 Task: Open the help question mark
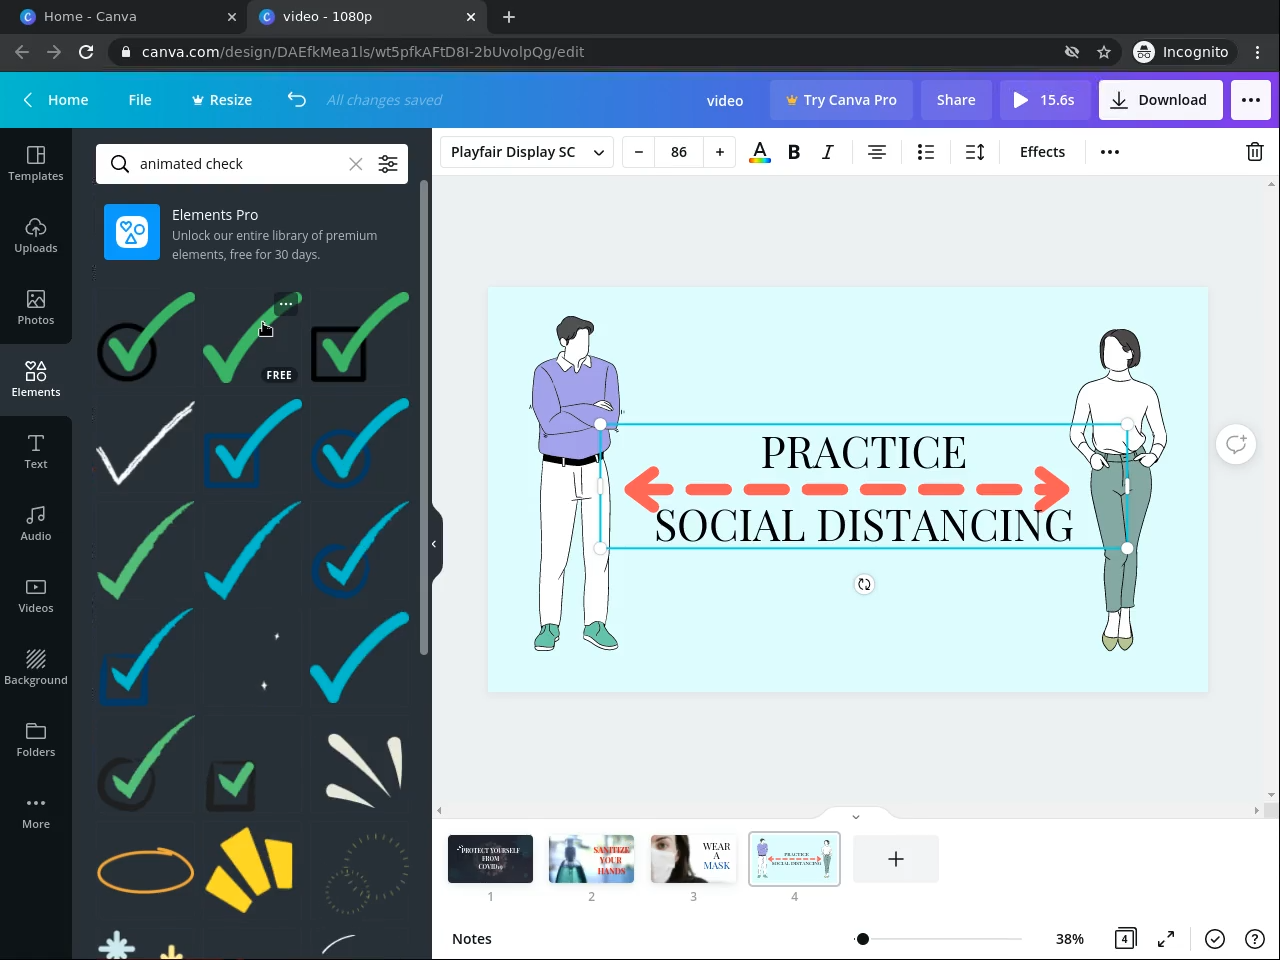pyautogui.click(x=1255, y=939)
